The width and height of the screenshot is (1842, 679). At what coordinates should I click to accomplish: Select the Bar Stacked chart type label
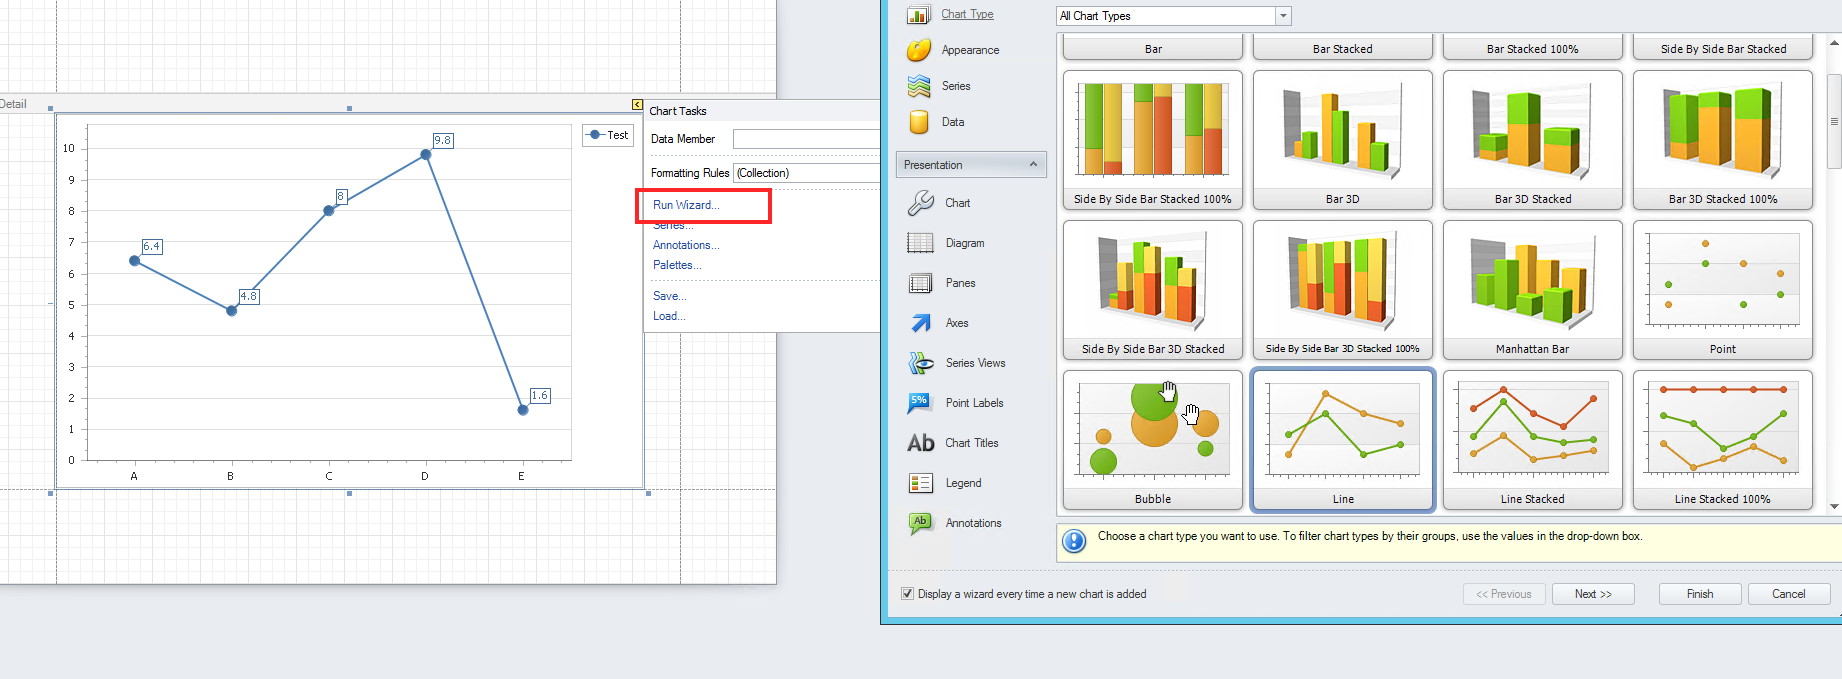(x=1343, y=48)
